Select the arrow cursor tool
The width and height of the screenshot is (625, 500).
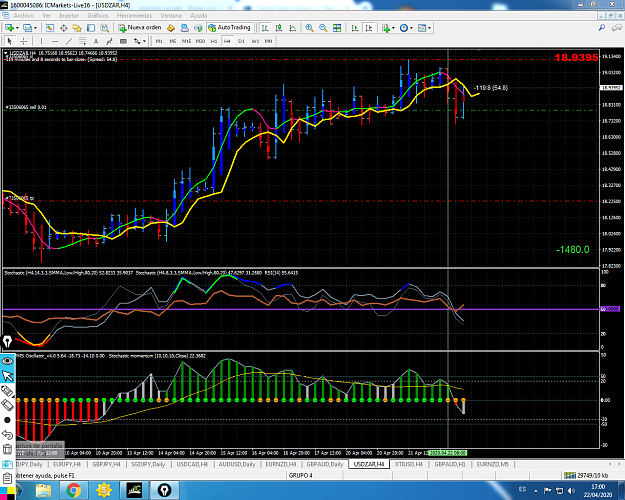pos(10,41)
